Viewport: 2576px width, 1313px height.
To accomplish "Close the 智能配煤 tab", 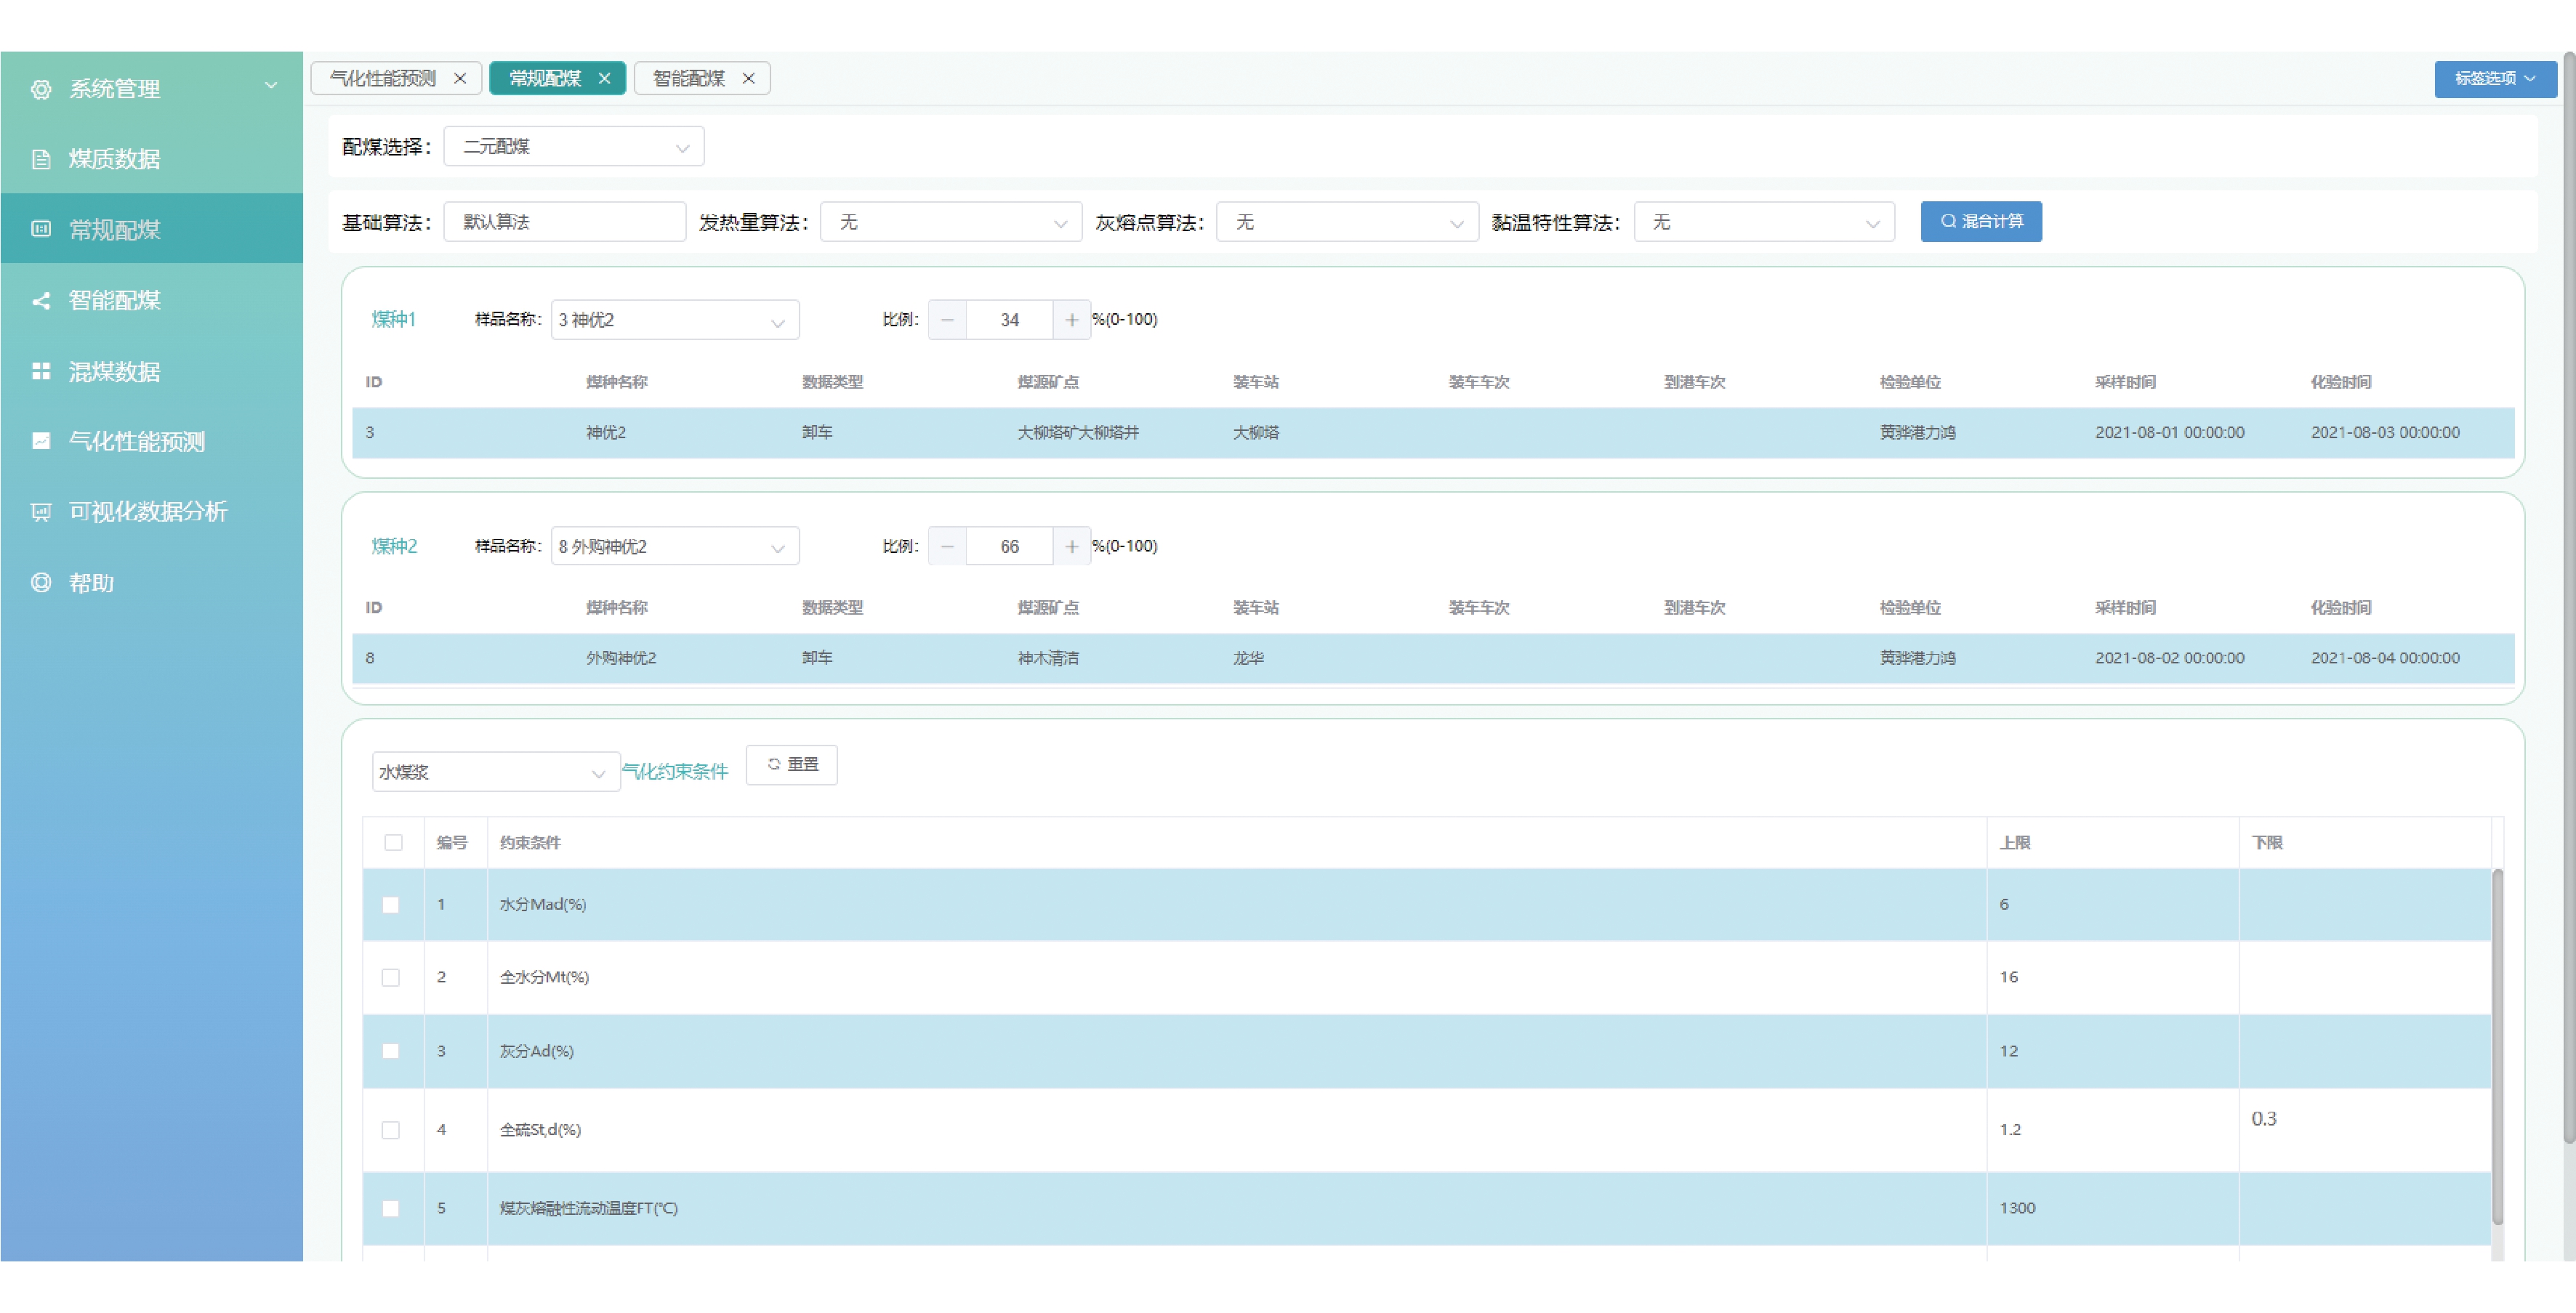I will tap(748, 78).
